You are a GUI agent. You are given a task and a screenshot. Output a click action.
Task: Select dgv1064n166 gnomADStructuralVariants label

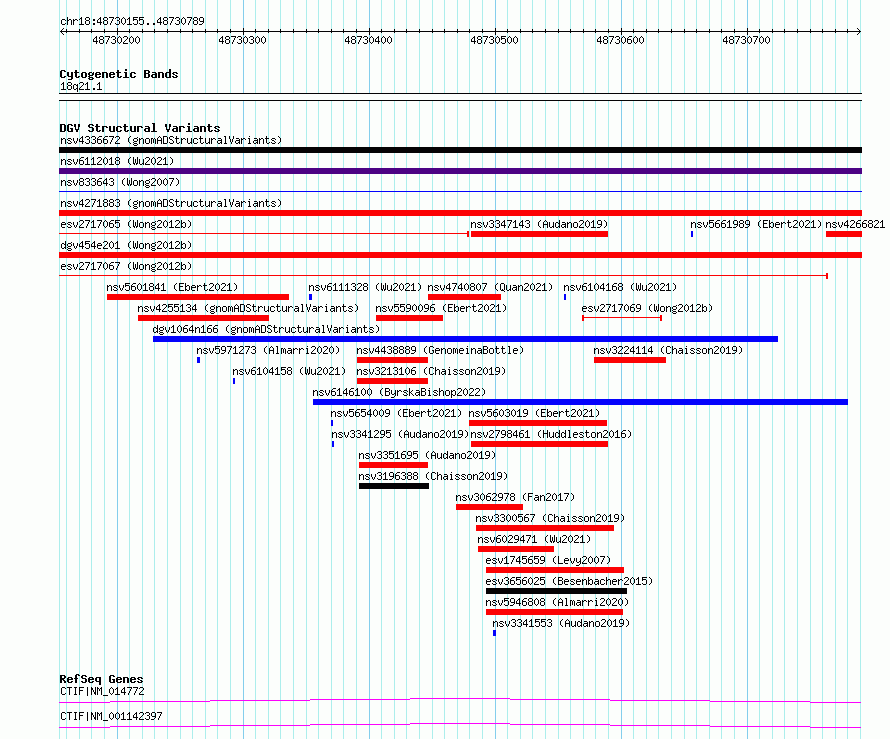click(266, 329)
